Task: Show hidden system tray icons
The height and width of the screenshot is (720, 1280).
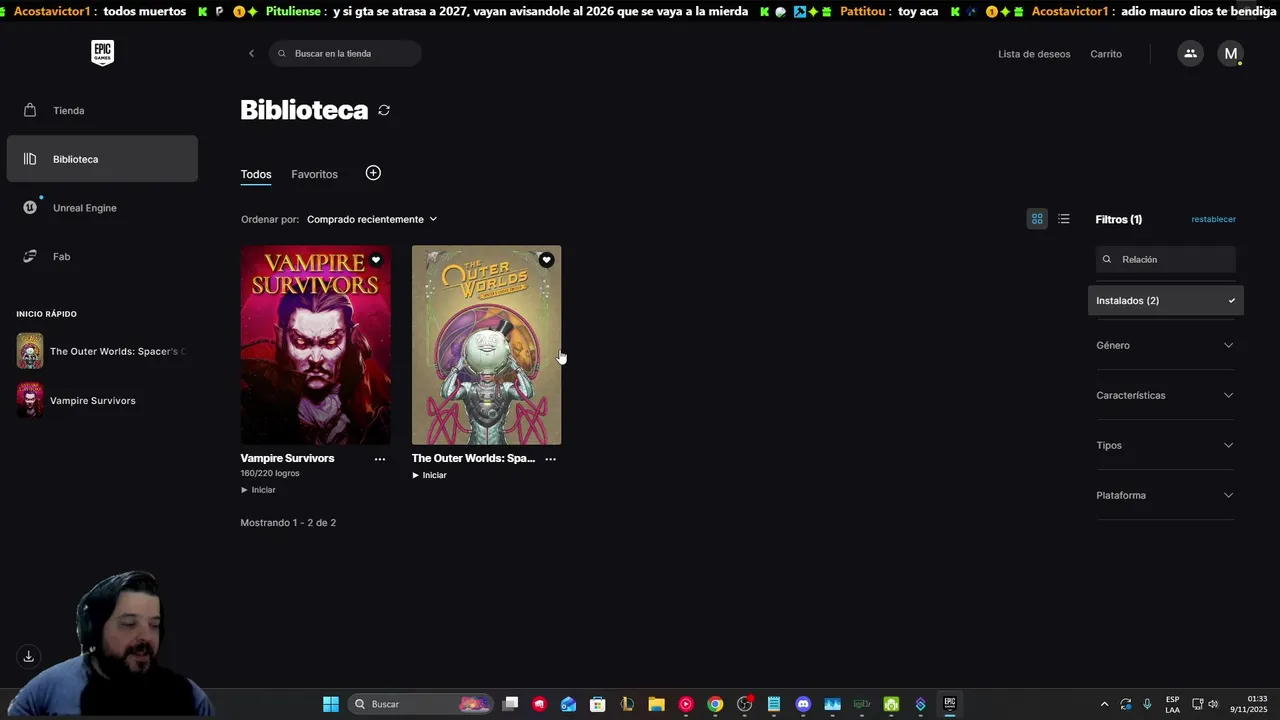Action: (x=1104, y=704)
